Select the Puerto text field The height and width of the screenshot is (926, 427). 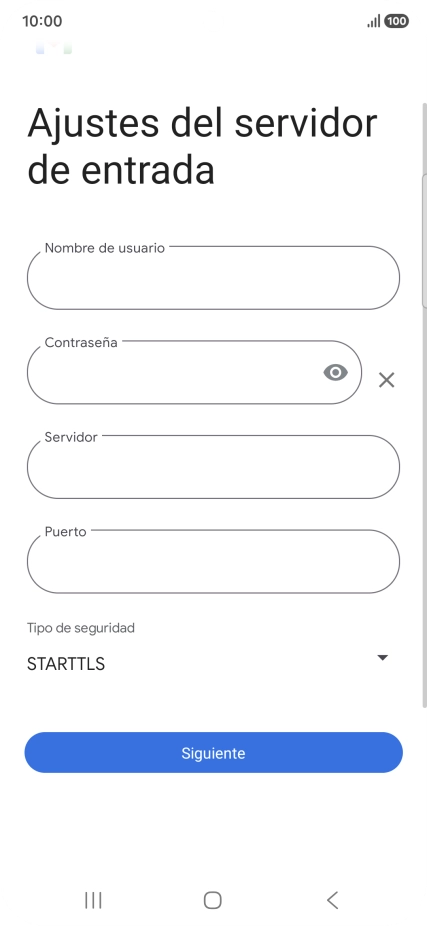coord(213,561)
